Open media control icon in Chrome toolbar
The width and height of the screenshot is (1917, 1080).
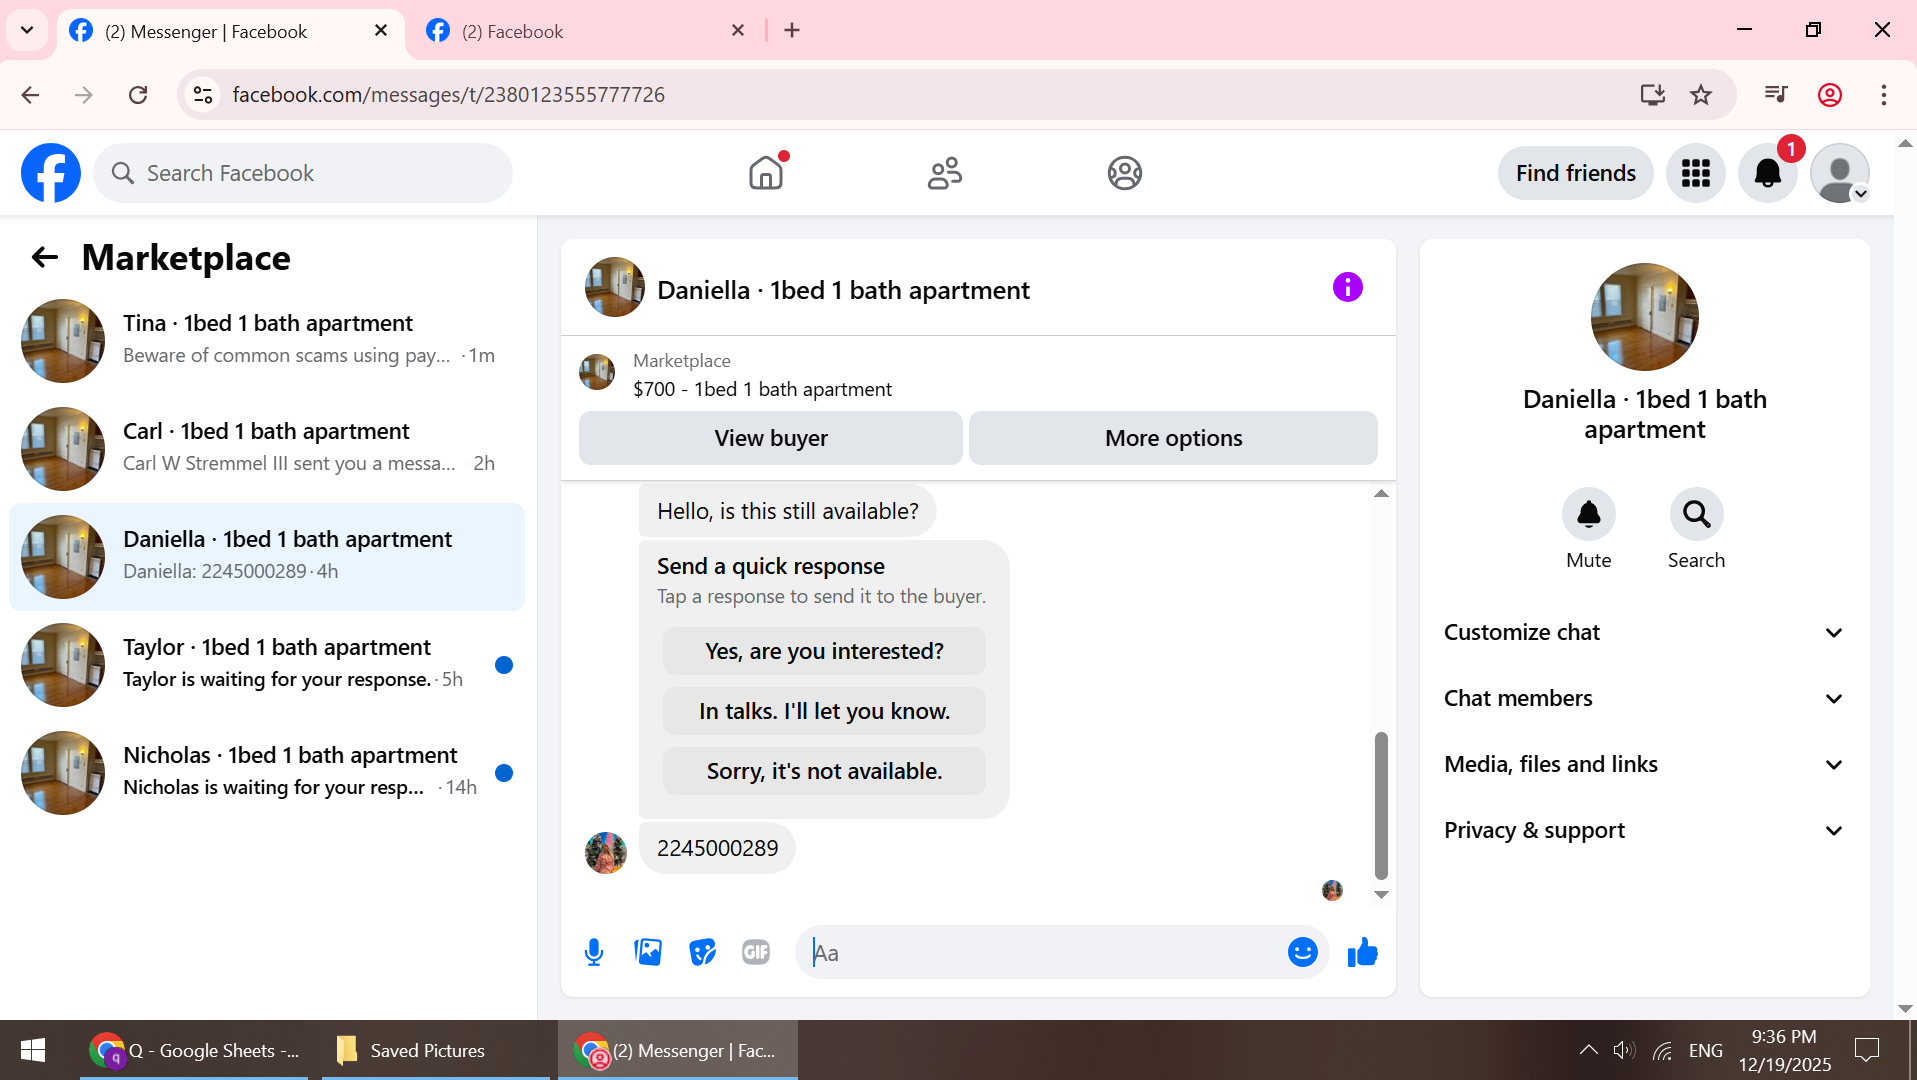[1776, 95]
